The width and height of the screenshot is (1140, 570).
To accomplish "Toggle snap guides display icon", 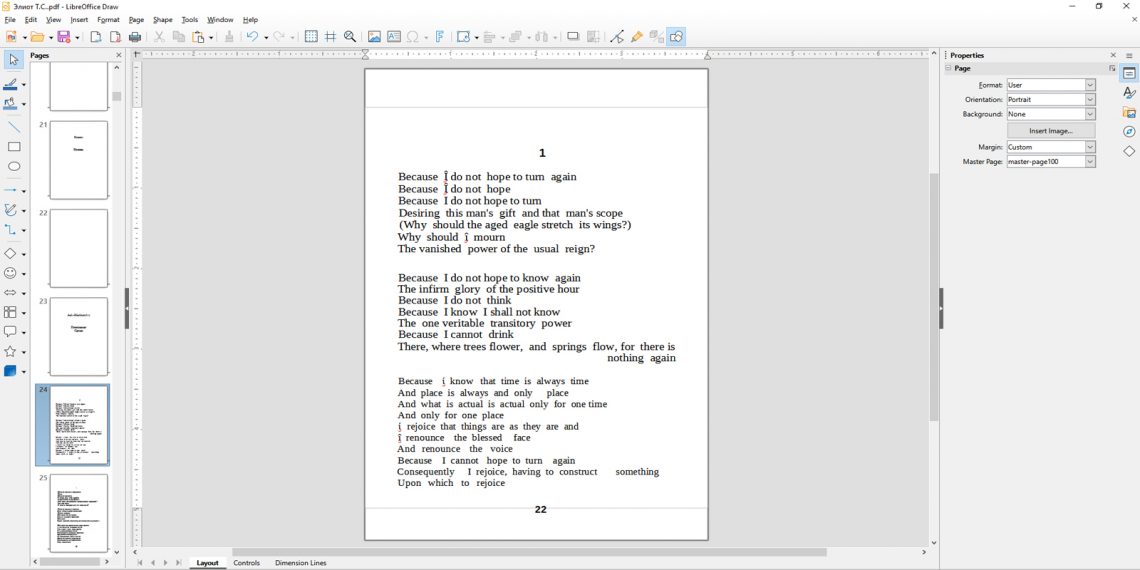I will (330, 37).
